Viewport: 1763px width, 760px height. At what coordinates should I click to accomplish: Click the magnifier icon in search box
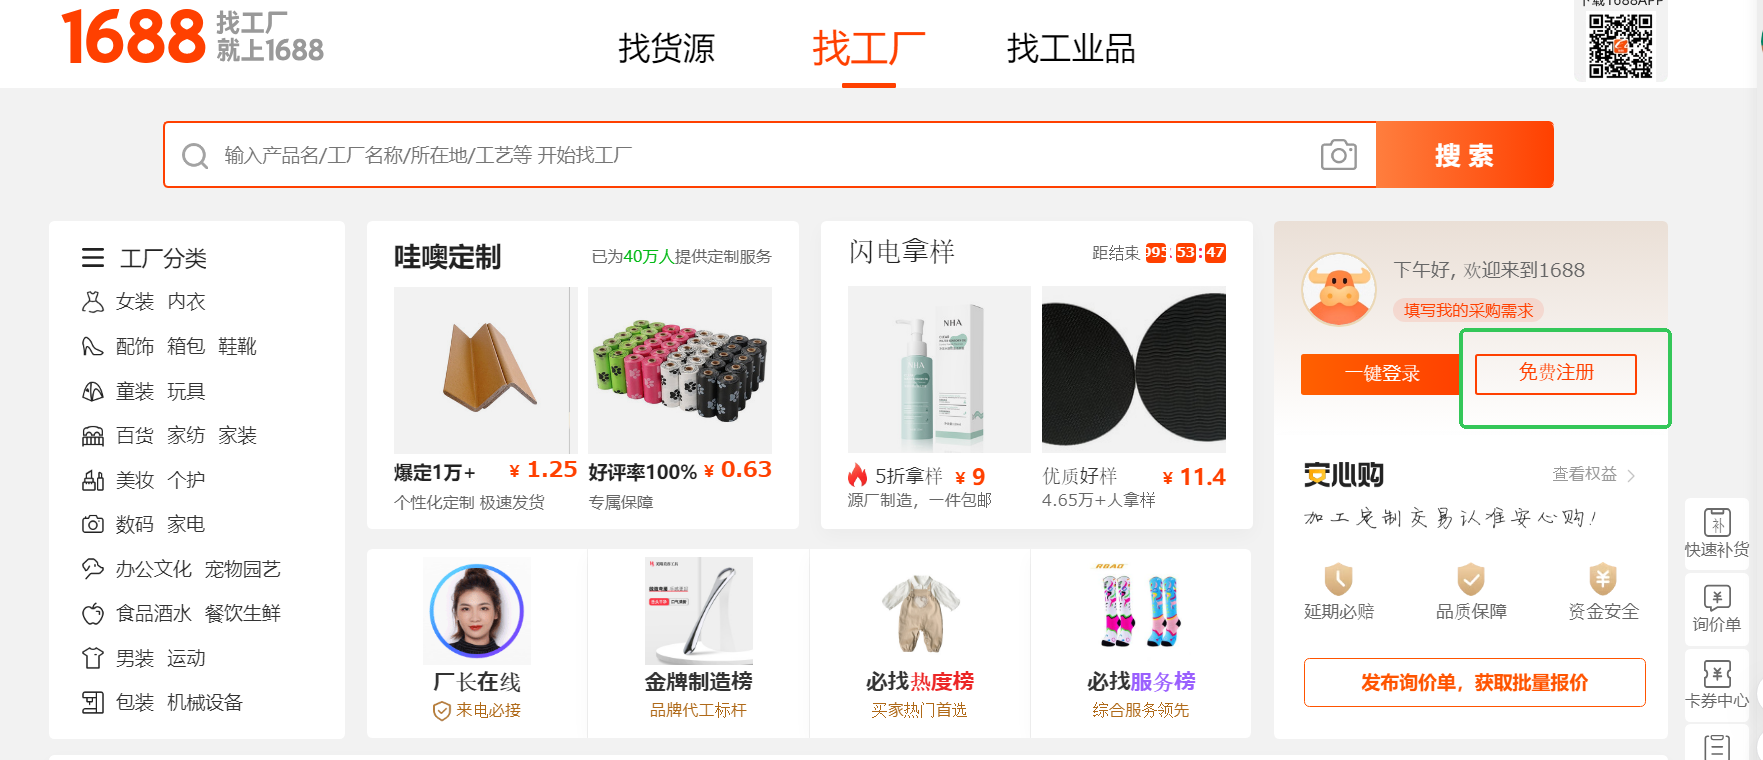(x=195, y=156)
